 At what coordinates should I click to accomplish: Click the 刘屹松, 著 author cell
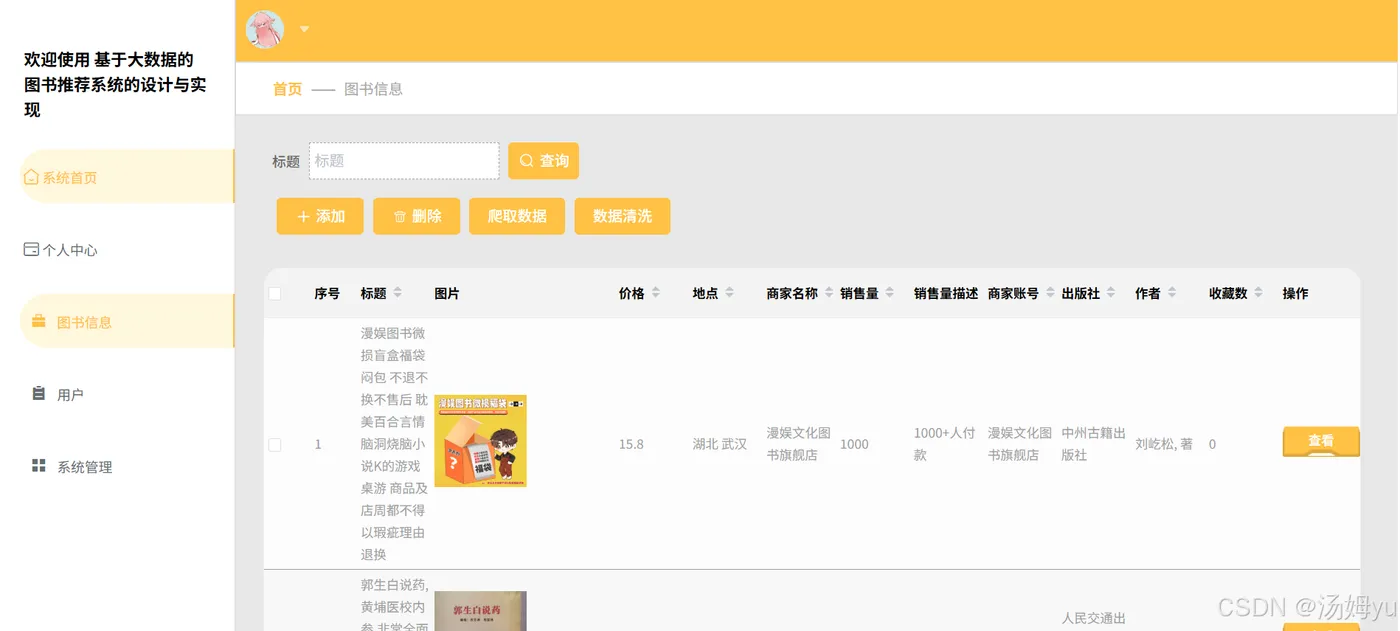[x=1164, y=444]
